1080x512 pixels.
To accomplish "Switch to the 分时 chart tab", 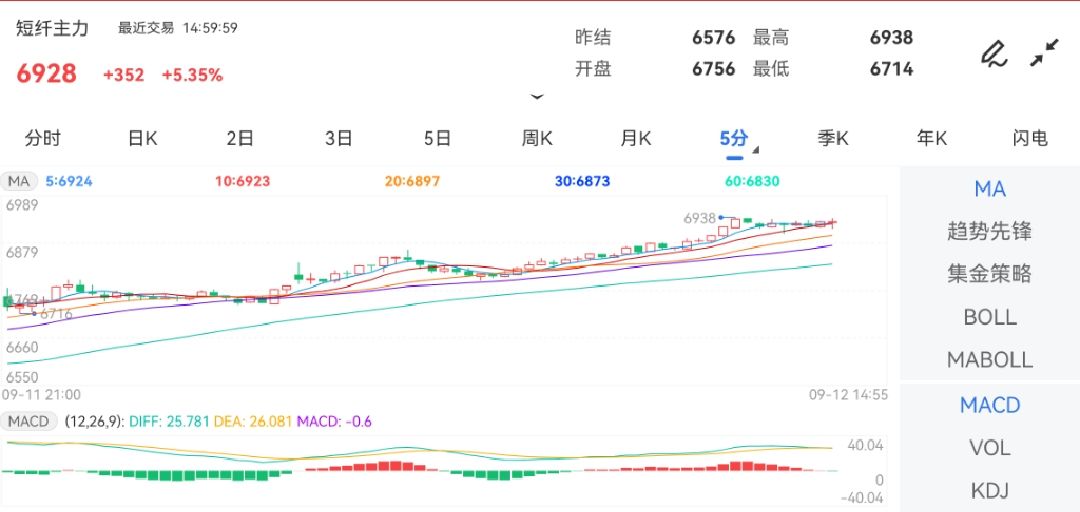I will [x=42, y=138].
